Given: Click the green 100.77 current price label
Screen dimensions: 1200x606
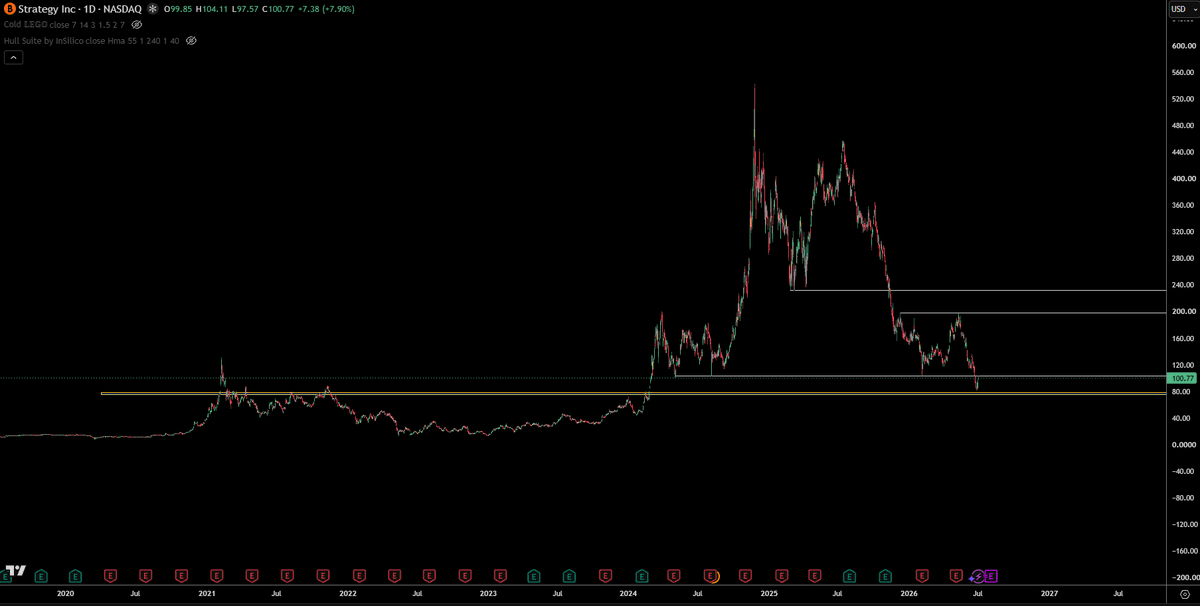Looking at the screenshot, I should (1181, 378).
